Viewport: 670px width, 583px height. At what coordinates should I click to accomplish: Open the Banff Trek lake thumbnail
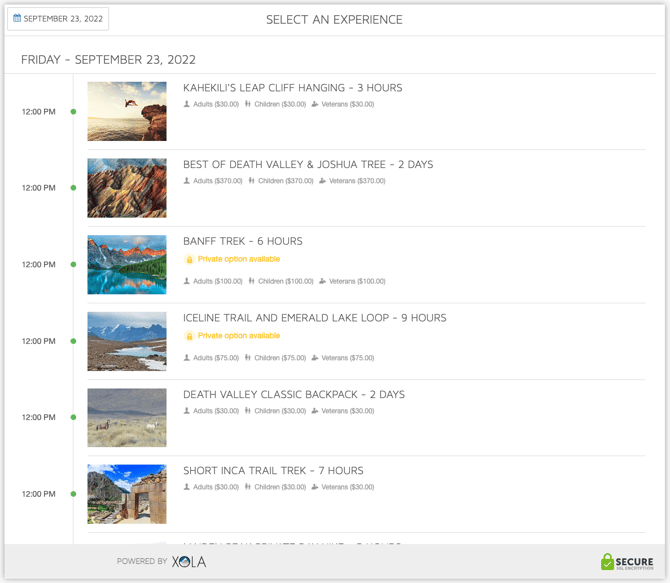coord(127,265)
